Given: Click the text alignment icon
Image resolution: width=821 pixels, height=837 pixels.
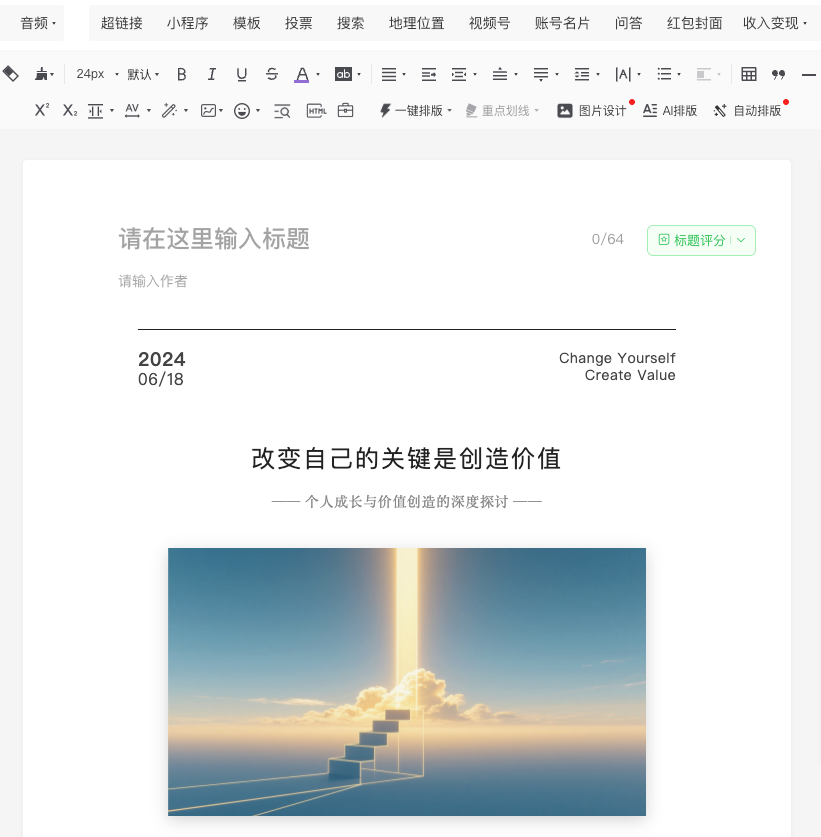Looking at the screenshot, I should tap(389, 74).
